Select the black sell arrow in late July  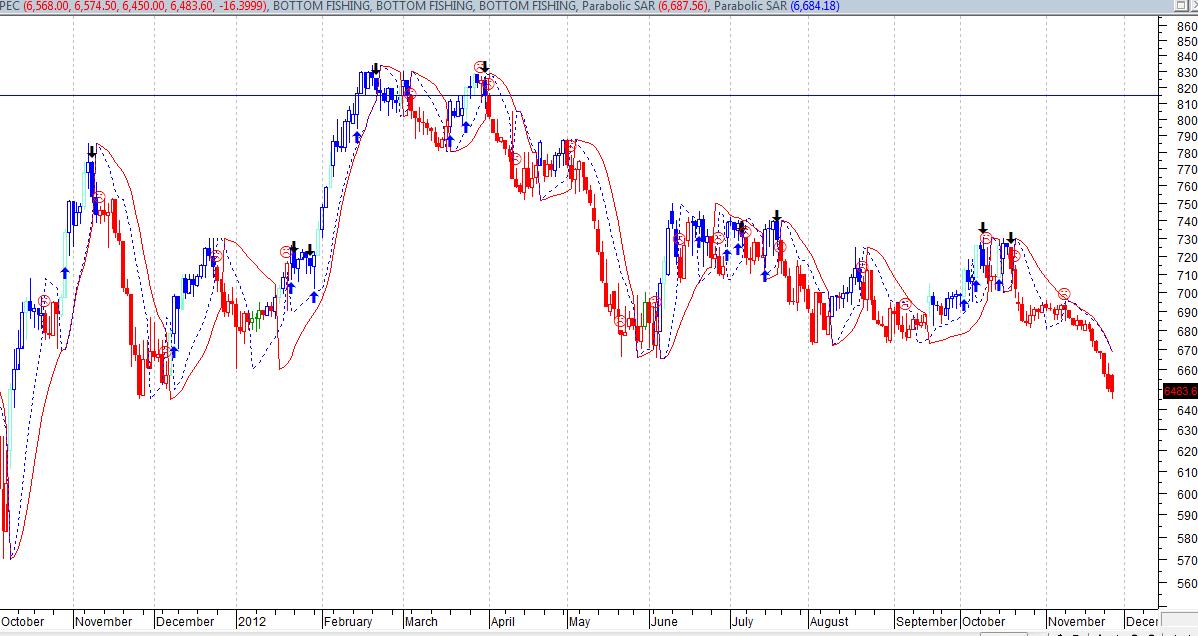[776, 216]
